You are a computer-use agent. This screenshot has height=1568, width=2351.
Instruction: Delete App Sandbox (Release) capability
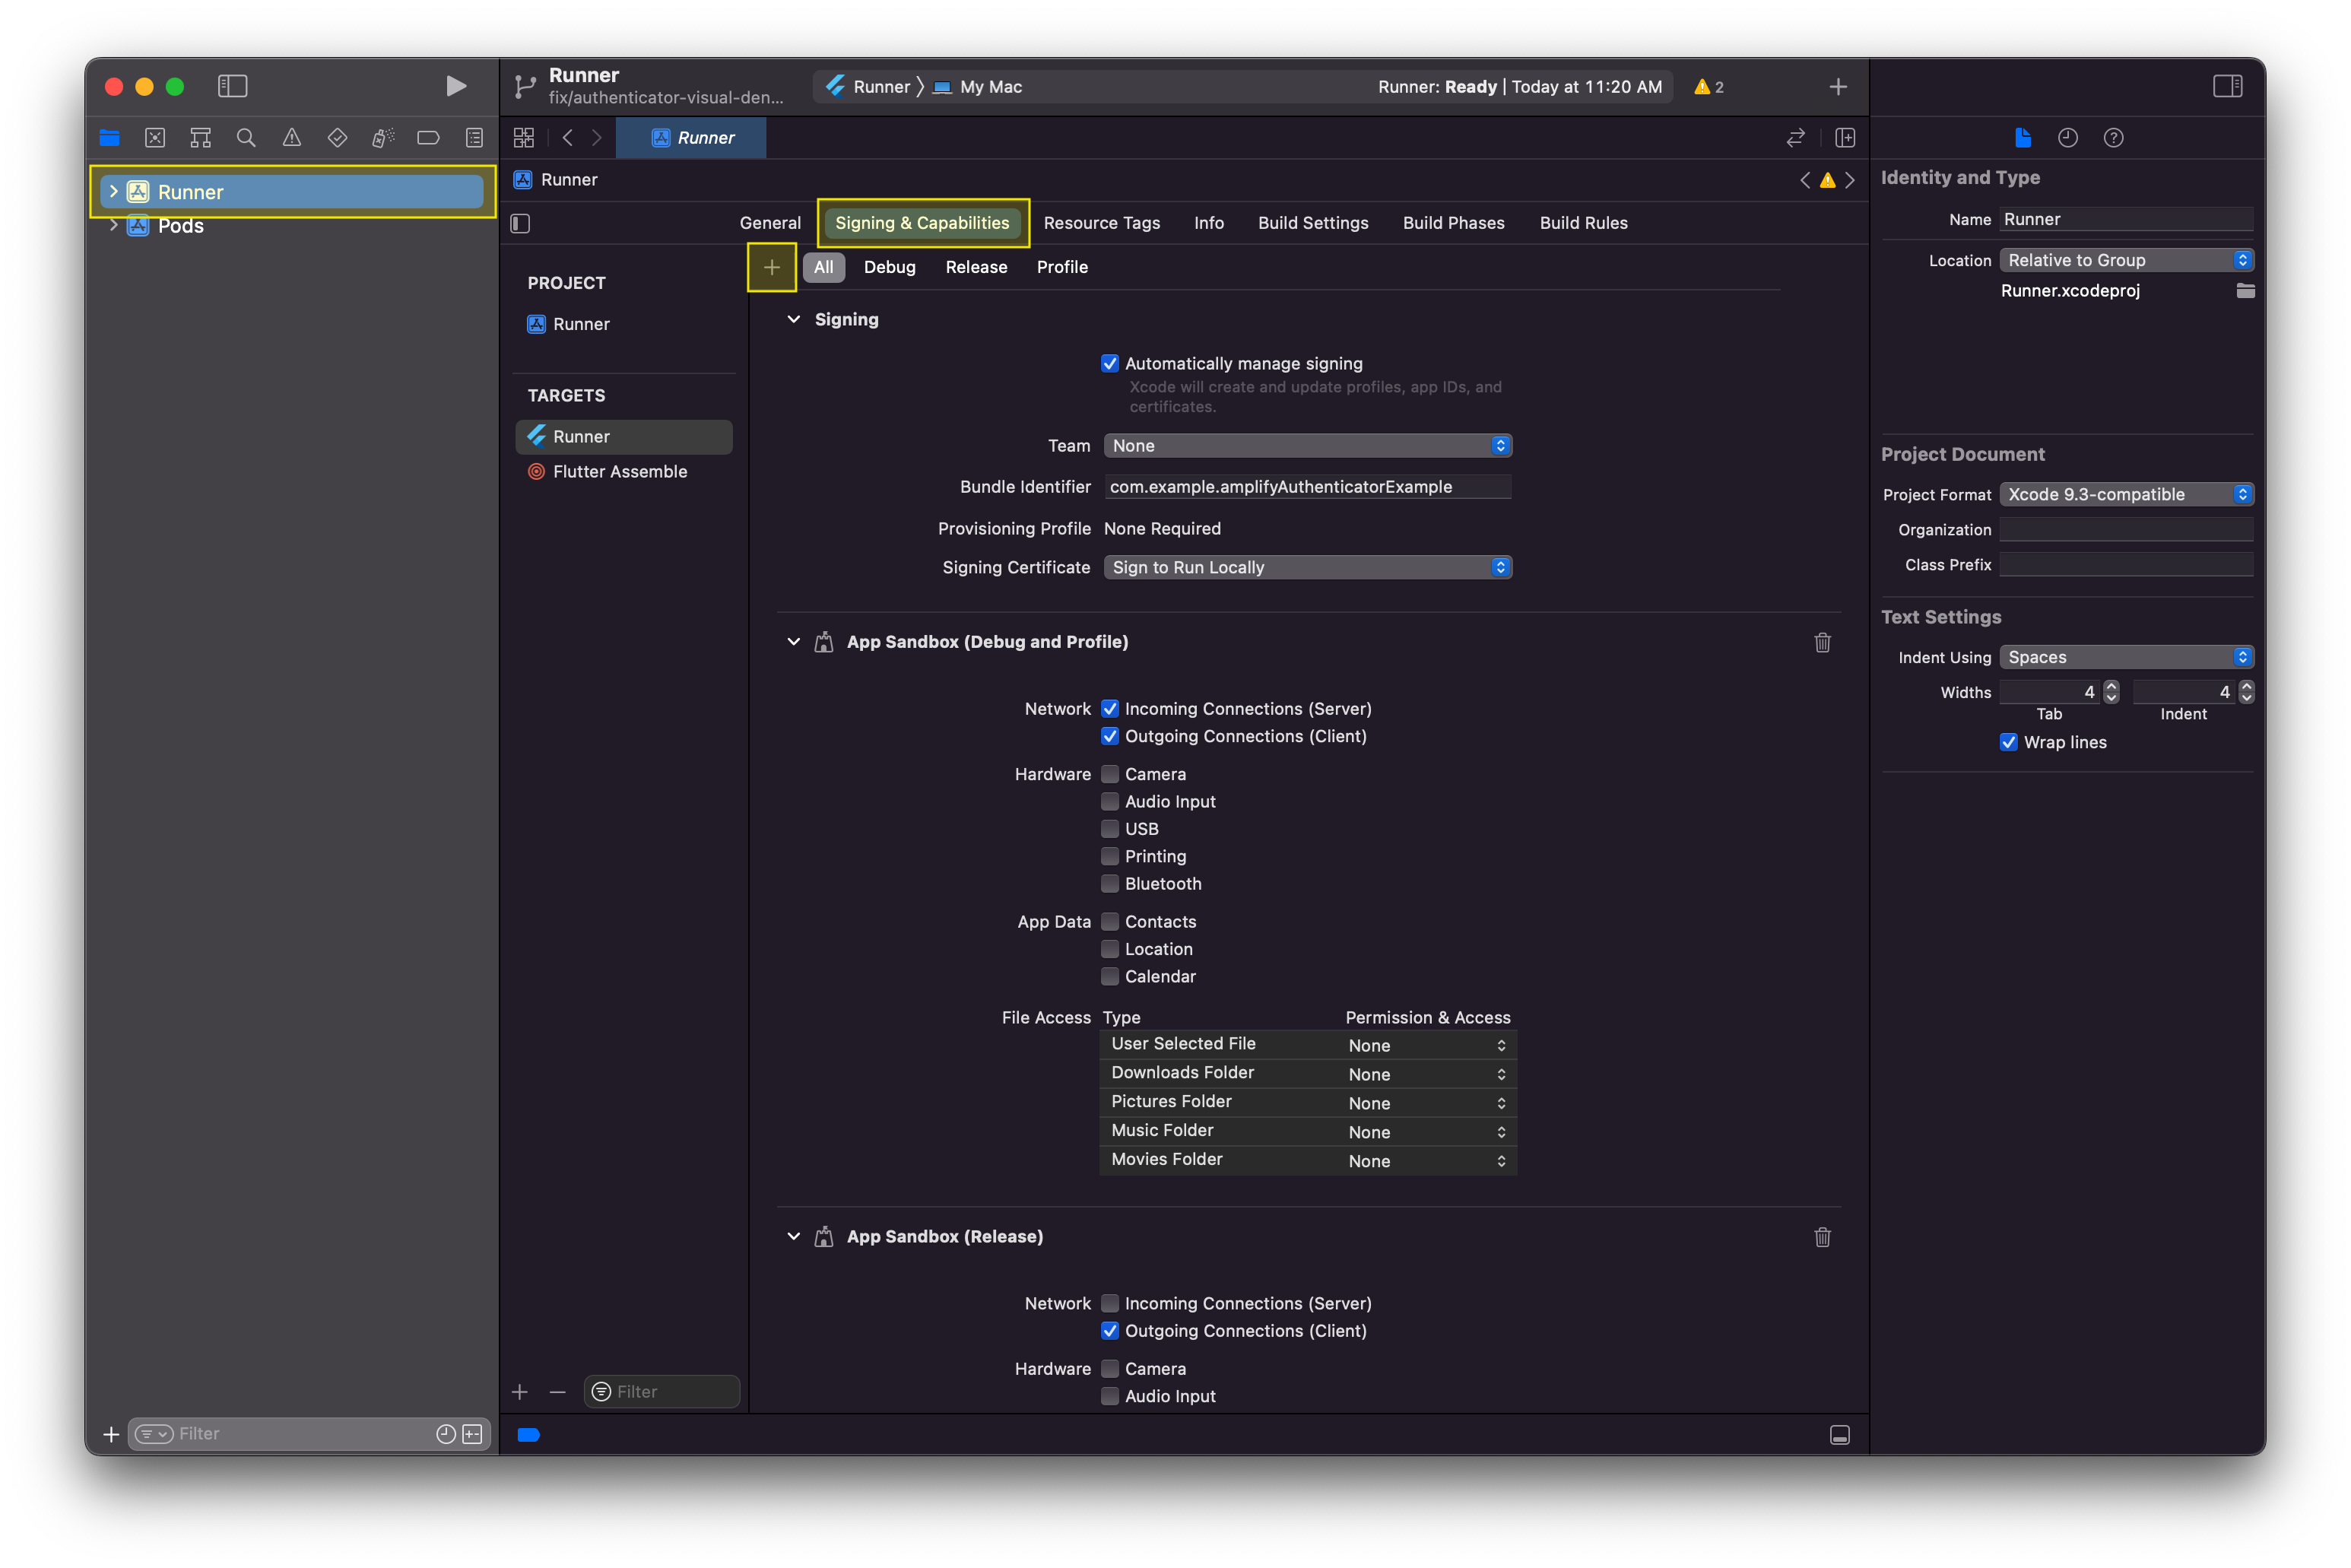[1822, 1238]
